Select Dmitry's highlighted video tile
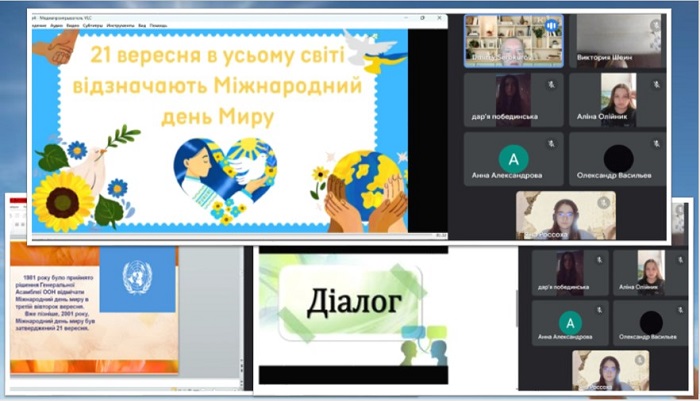This screenshot has height=401, width=700. (x=513, y=41)
